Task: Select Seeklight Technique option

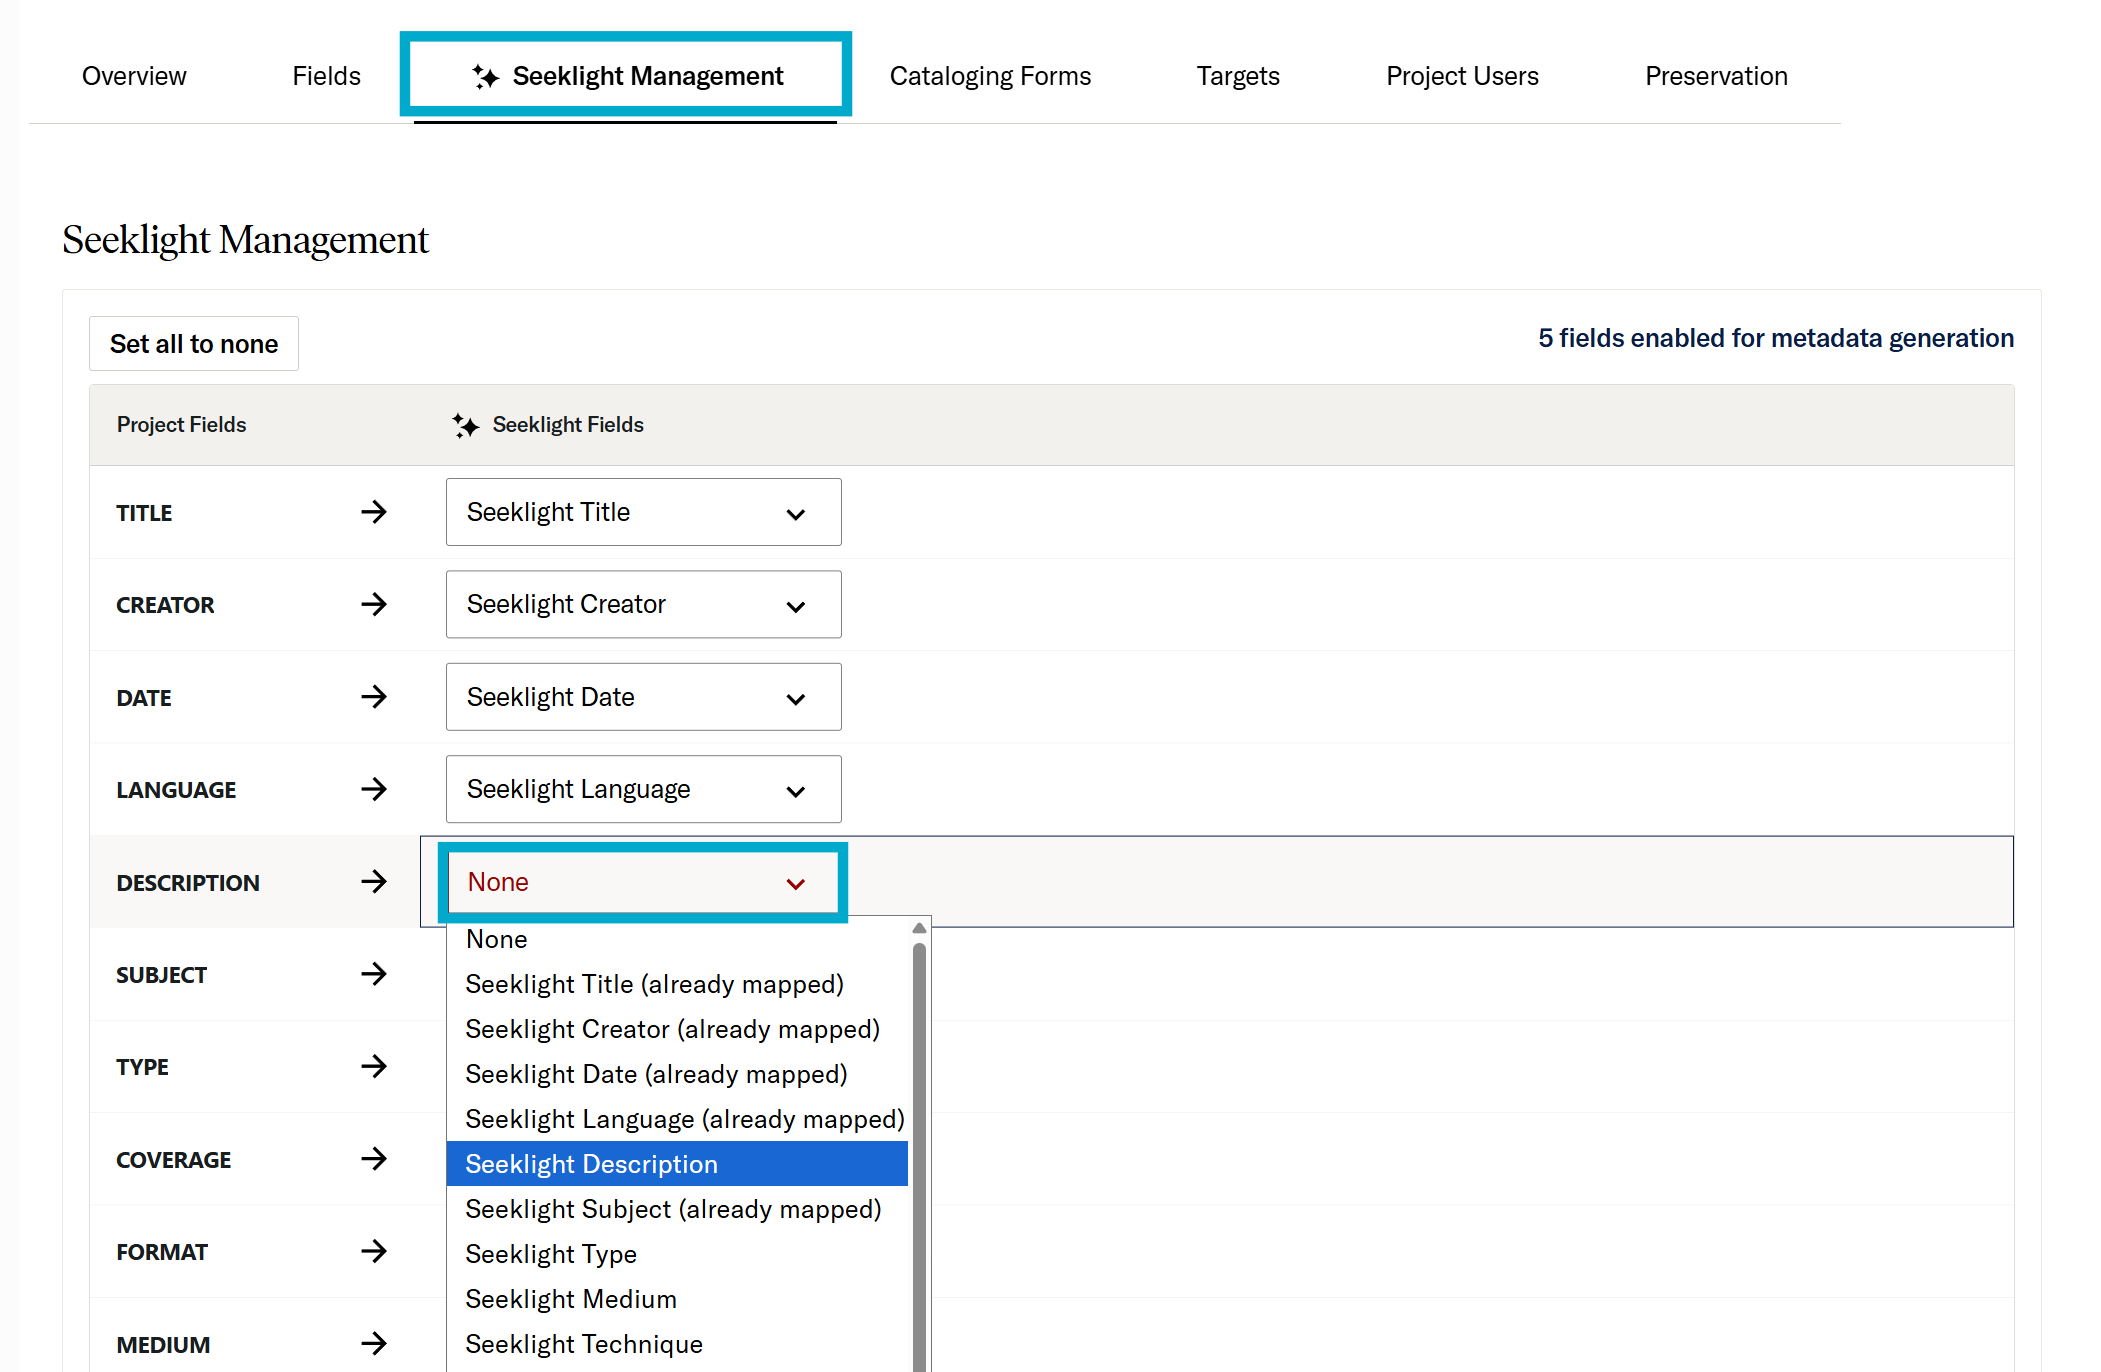Action: click(x=677, y=1344)
